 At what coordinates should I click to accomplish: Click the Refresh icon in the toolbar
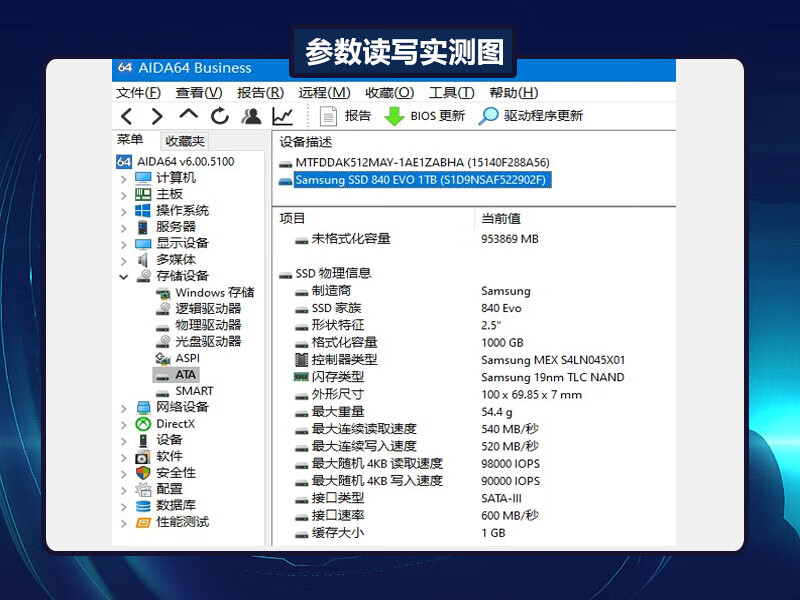click(x=220, y=116)
